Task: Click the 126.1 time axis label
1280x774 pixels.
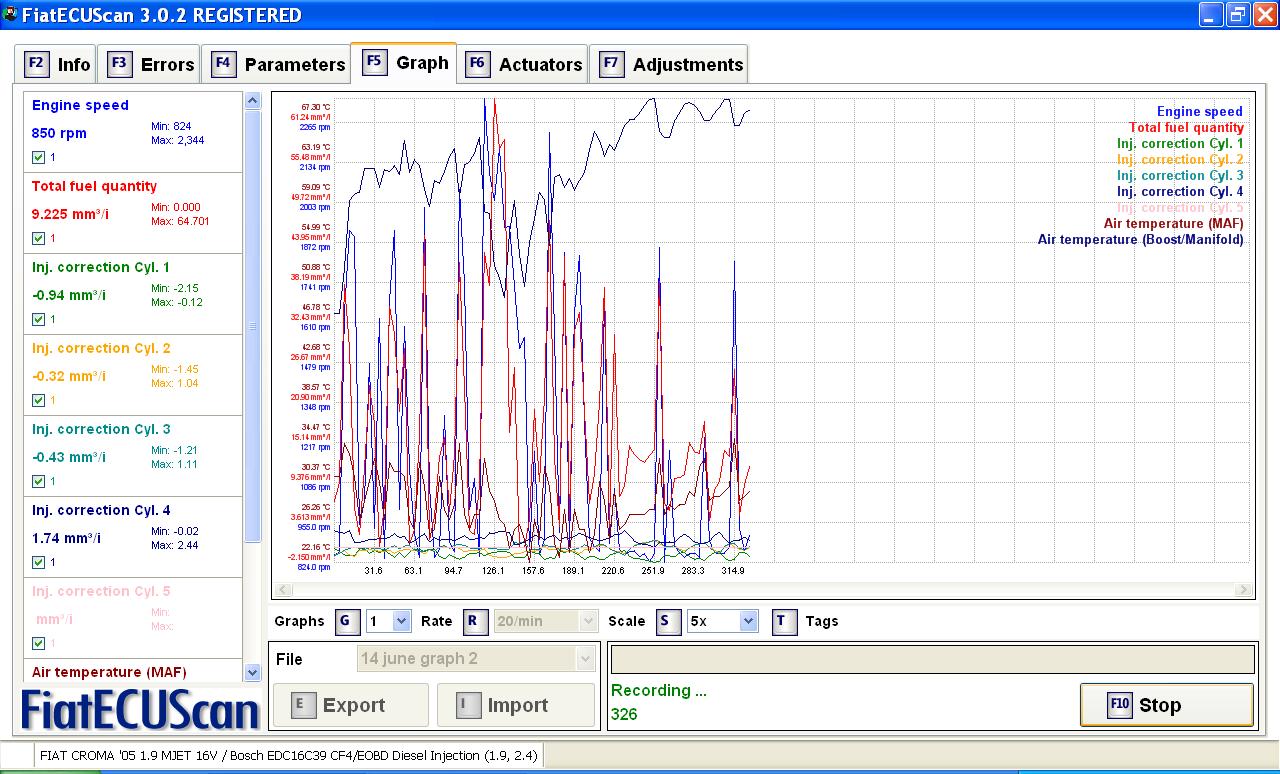Action: 493,571
